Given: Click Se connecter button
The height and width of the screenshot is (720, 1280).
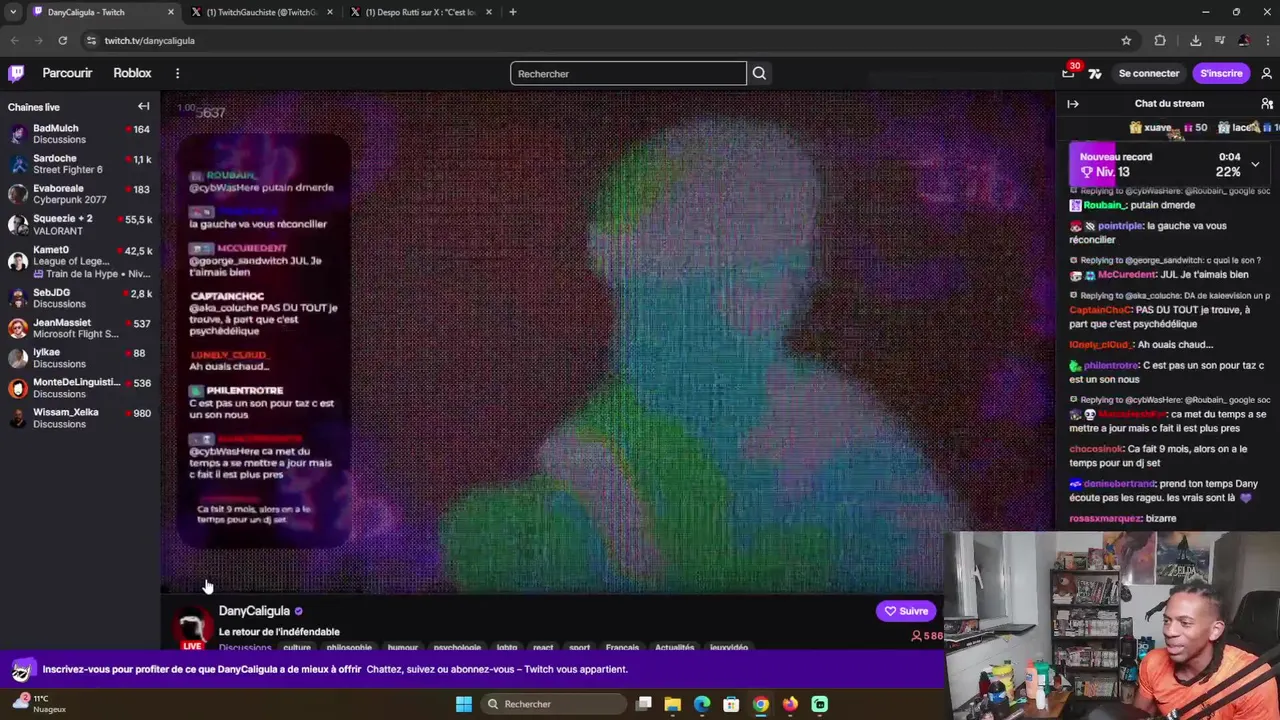Looking at the screenshot, I should (x=1149, y=73).
